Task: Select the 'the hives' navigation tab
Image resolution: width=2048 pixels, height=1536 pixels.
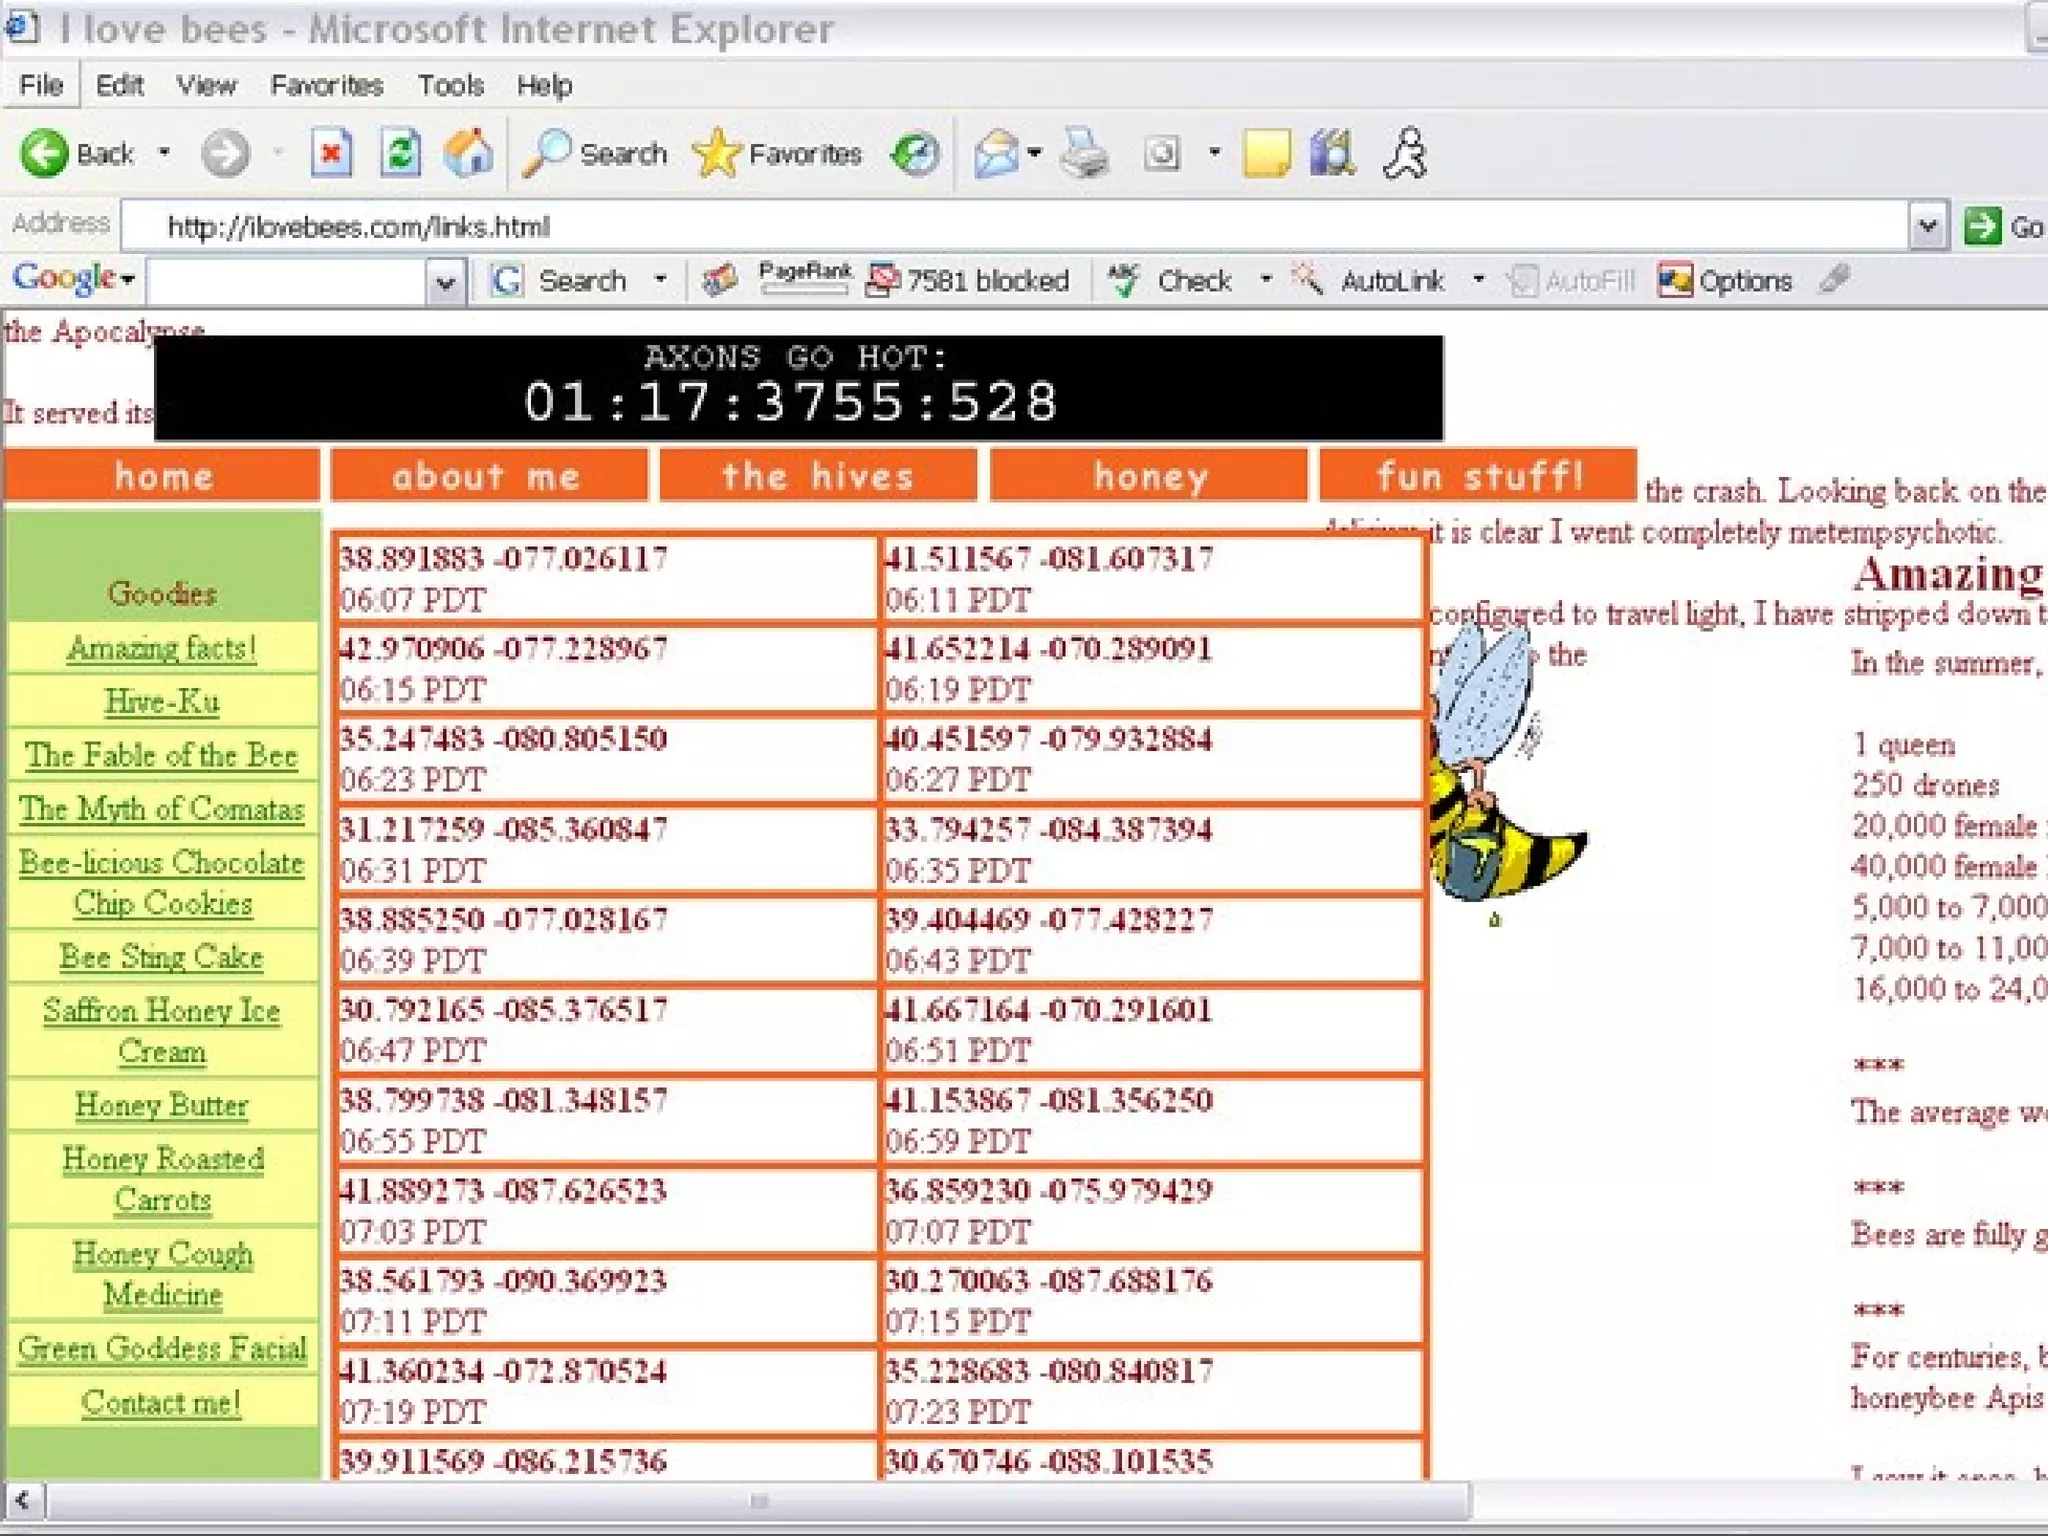Action: click(817, 476)
